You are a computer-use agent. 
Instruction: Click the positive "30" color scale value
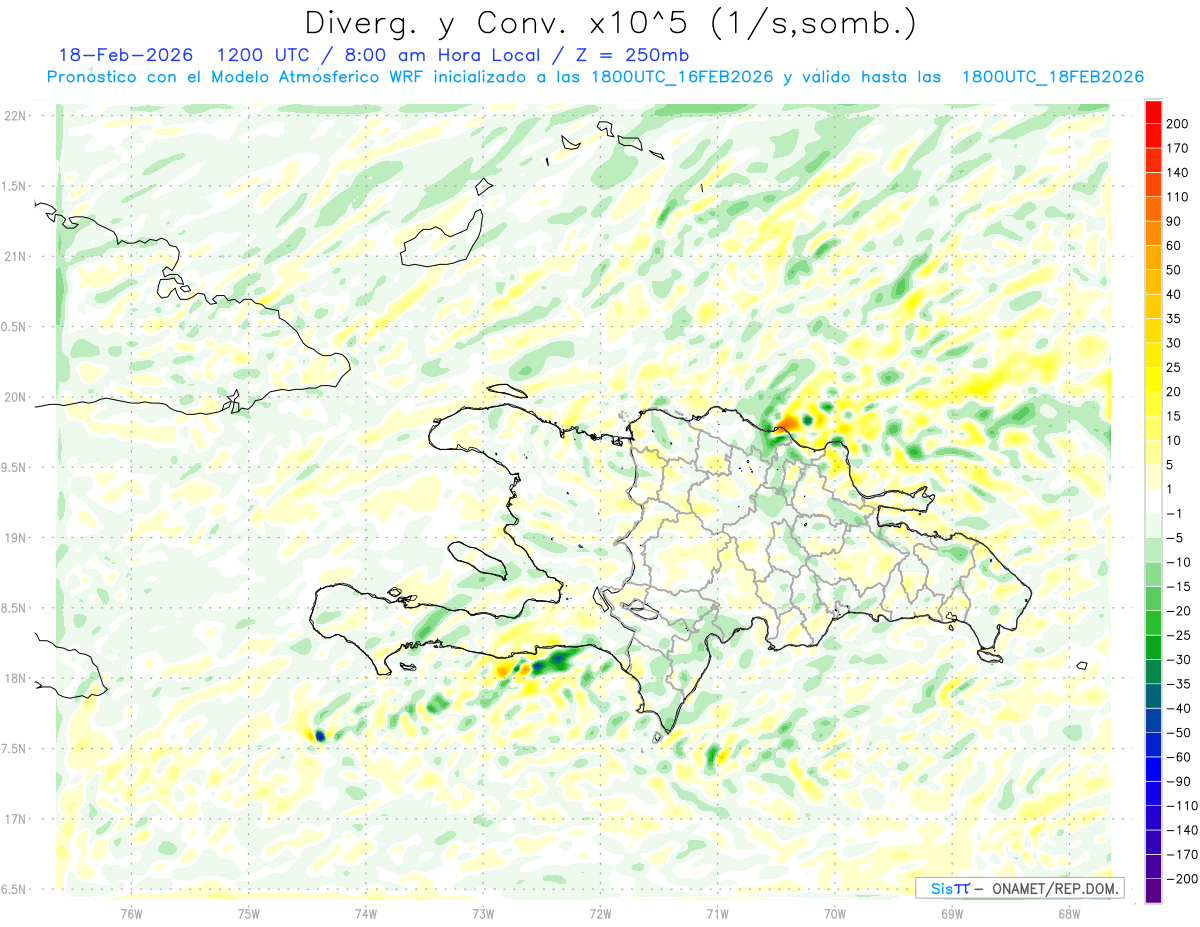(x=1175, y=343)
